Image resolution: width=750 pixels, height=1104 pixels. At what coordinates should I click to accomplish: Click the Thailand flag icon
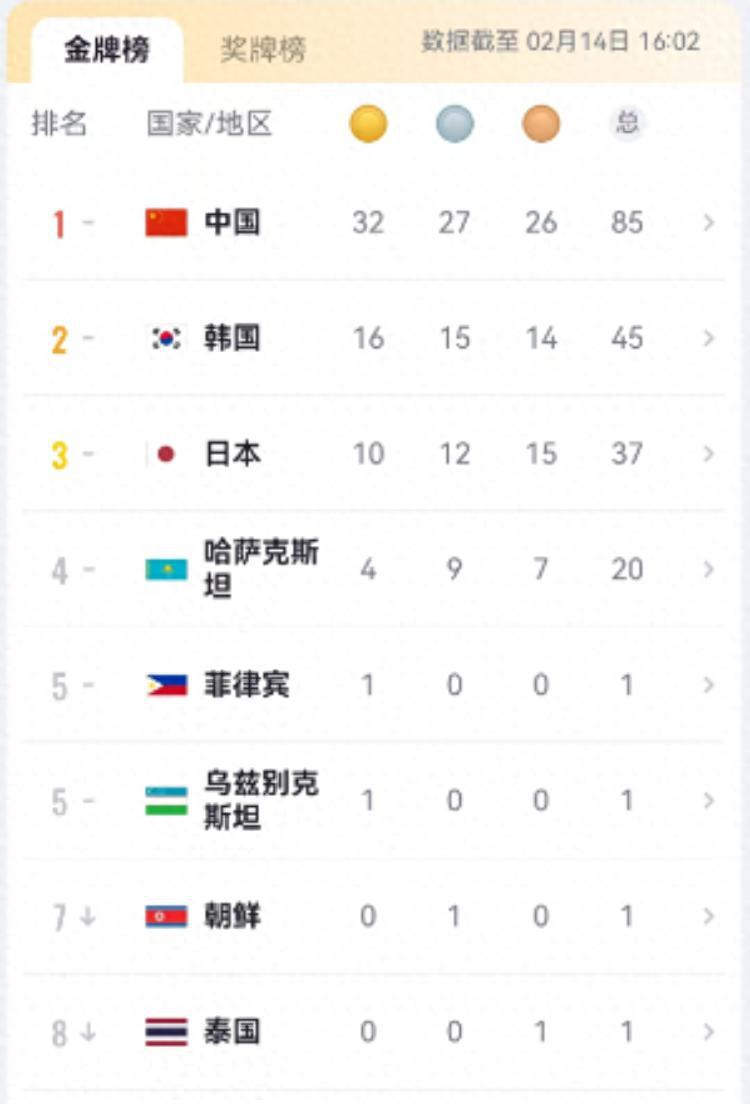[x=166, y=1032]
